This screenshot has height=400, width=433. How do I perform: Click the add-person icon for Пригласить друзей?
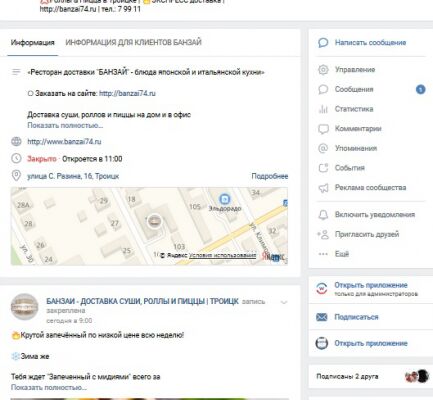pyautogui.click(x=323, y=234)
